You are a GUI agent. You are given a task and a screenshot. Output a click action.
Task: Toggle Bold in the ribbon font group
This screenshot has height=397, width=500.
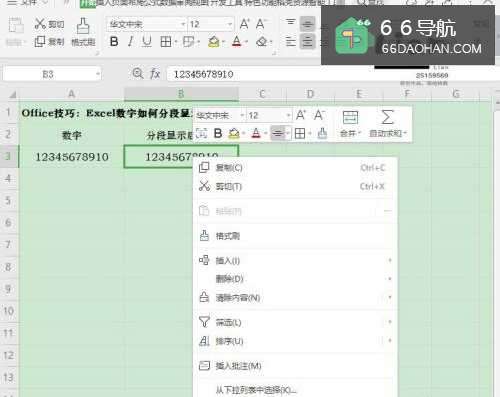tap(114, 42)
